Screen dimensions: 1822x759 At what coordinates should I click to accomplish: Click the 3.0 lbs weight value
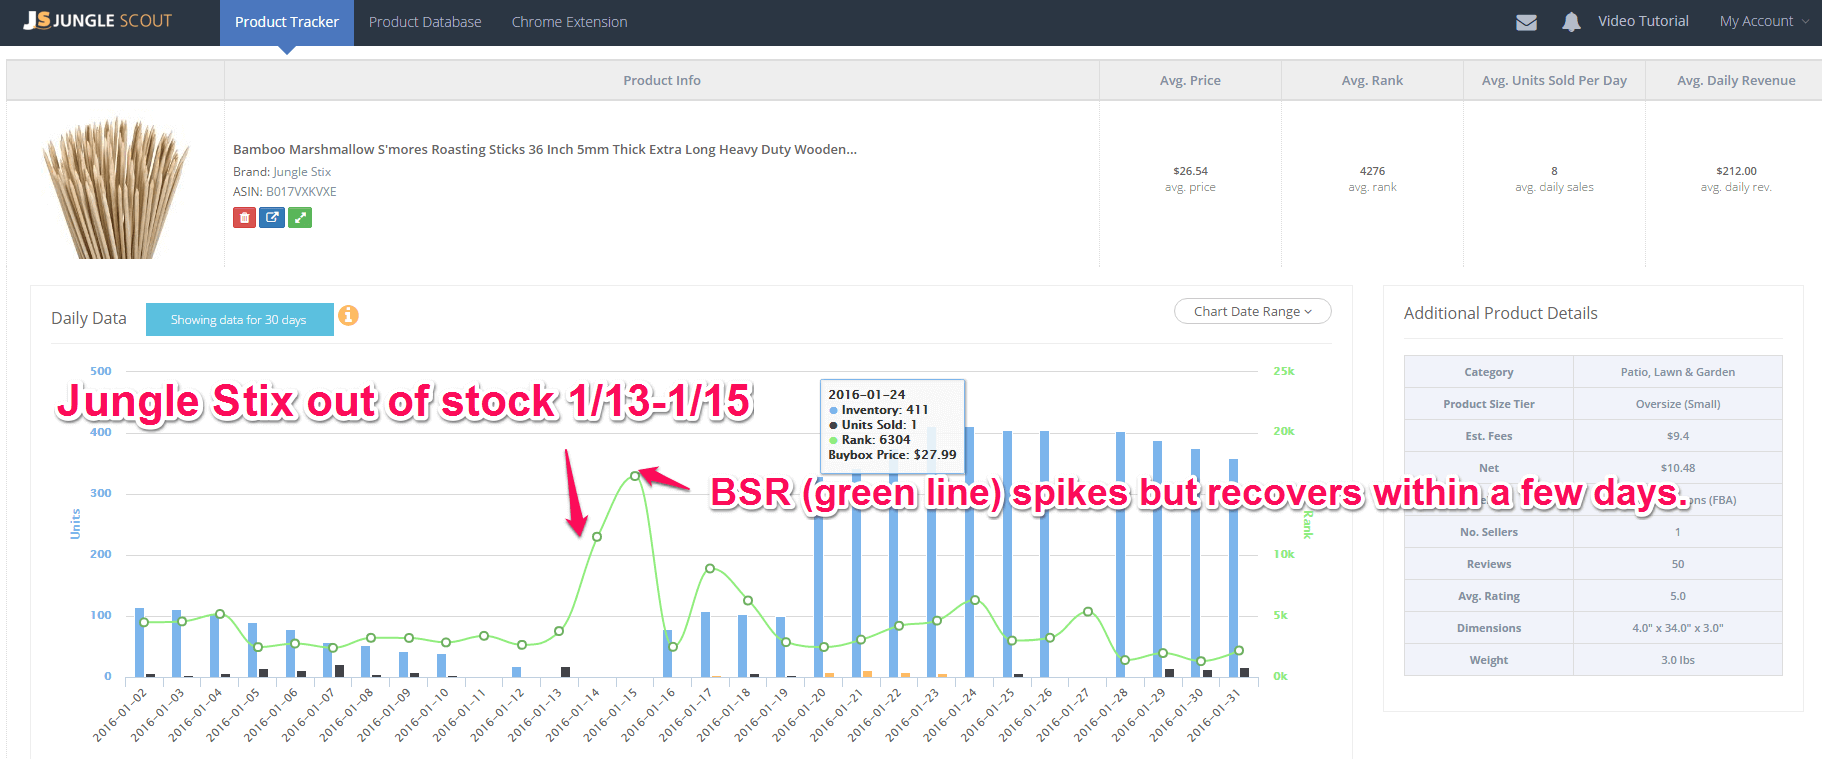click(1678, 660)
